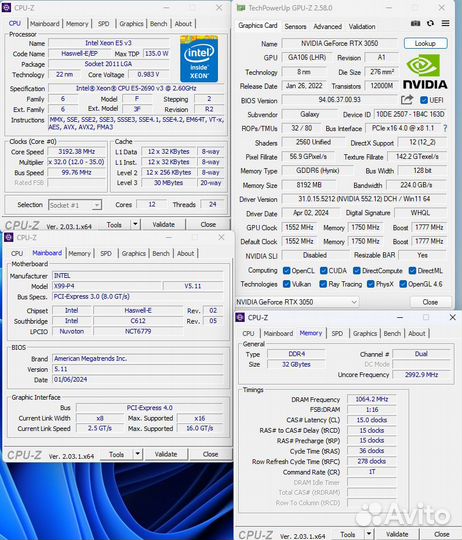This screenshot has height=540, width=462.
Task: Open Validation tab in GPU-Z
Action: click(x=362, y=27)
